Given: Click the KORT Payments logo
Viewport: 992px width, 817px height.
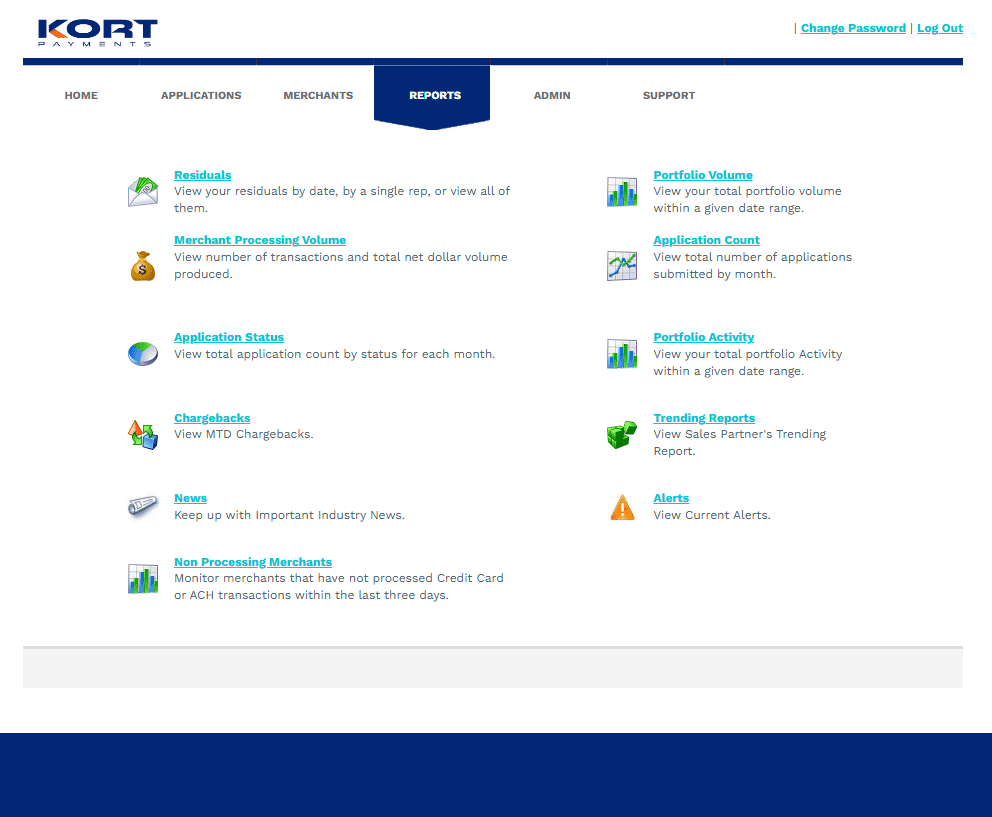Looking at the screenshot, I should point(96,32).
